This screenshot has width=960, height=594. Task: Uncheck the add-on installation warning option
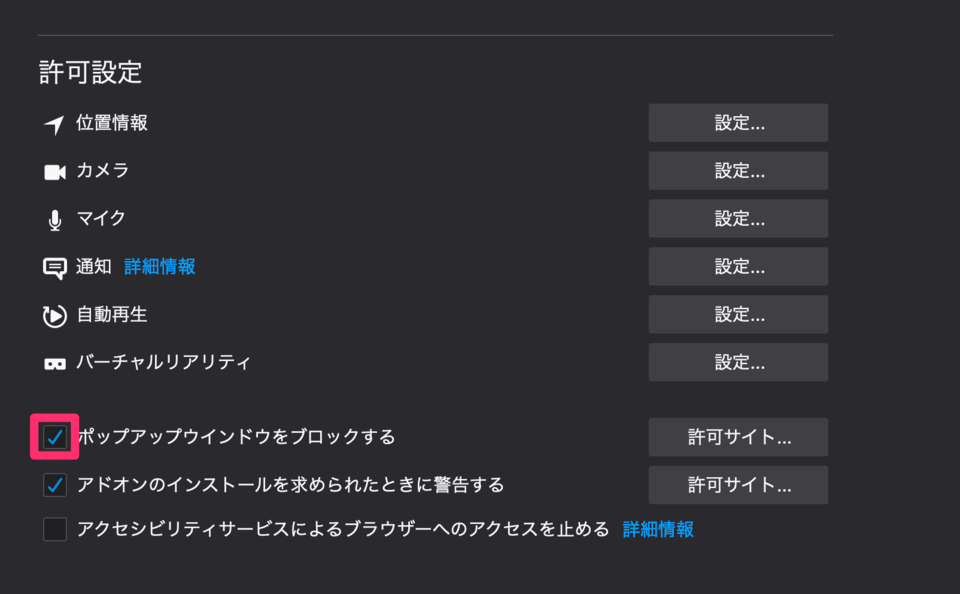55,485
